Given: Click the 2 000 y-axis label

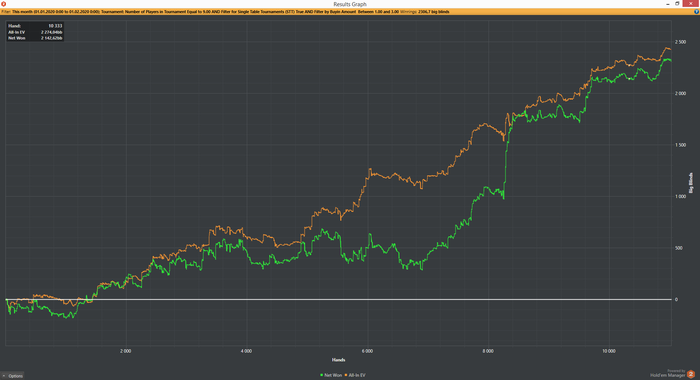Looking at the screenshot, I should tap(680, 93).
